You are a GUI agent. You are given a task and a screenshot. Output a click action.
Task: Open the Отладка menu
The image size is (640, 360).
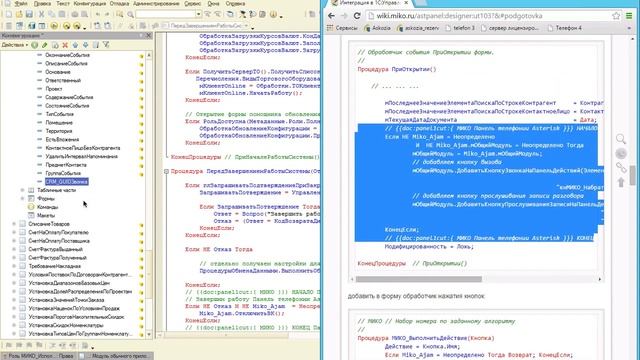[x=119, y=3]
